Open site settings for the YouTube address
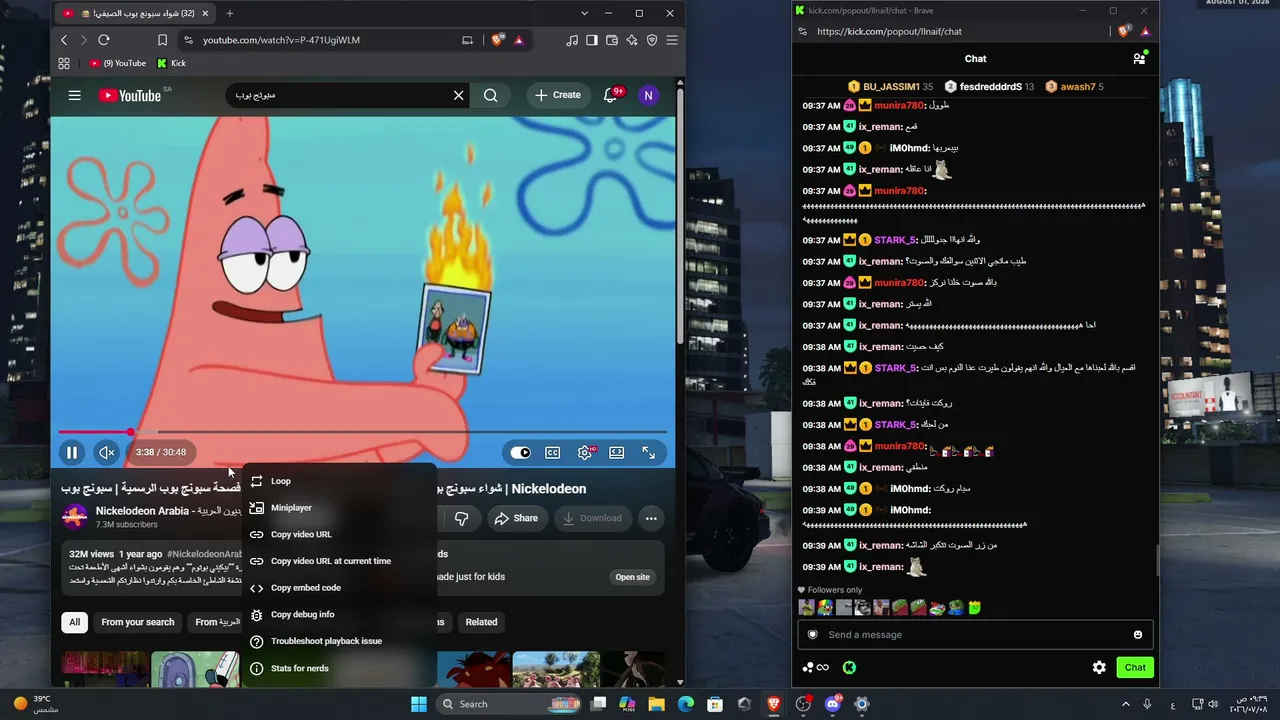1280x720 pixels. tap(187, 40)
